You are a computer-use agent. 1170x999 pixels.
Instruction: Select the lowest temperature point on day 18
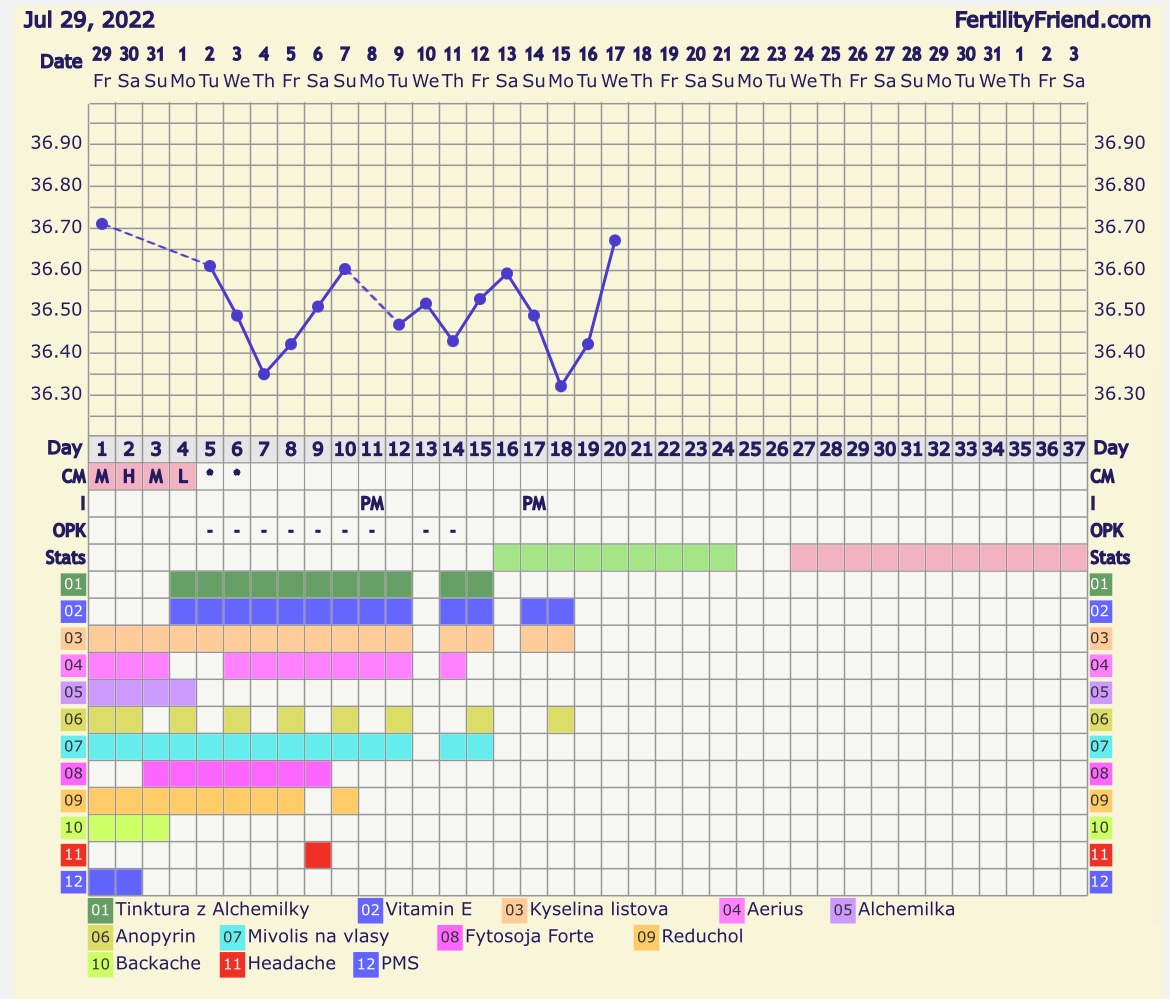pyautogui.click(x=561, y=386)
